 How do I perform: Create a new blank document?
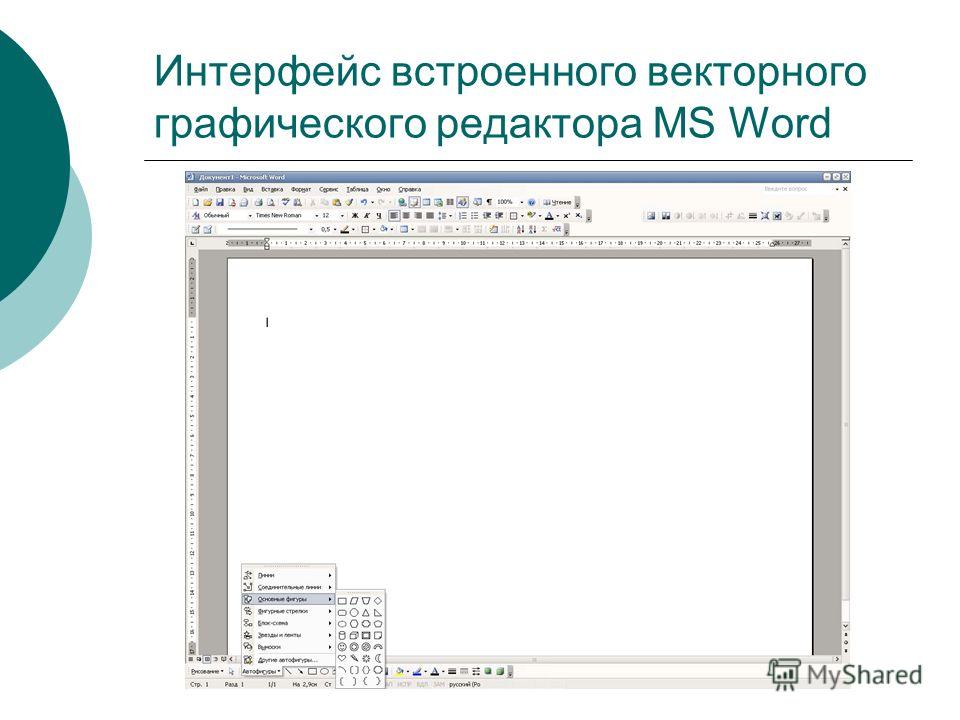point(195,202)
